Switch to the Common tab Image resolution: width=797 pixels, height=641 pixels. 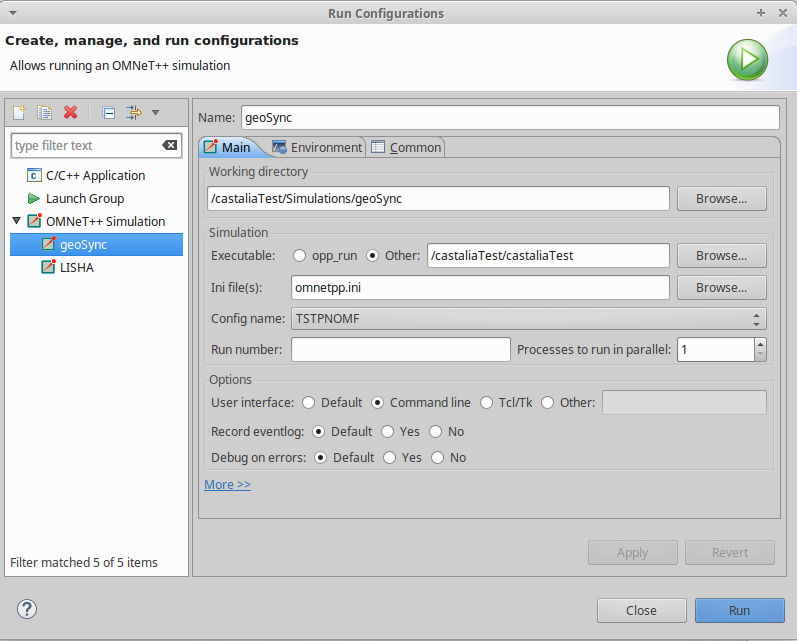point(406,147)
